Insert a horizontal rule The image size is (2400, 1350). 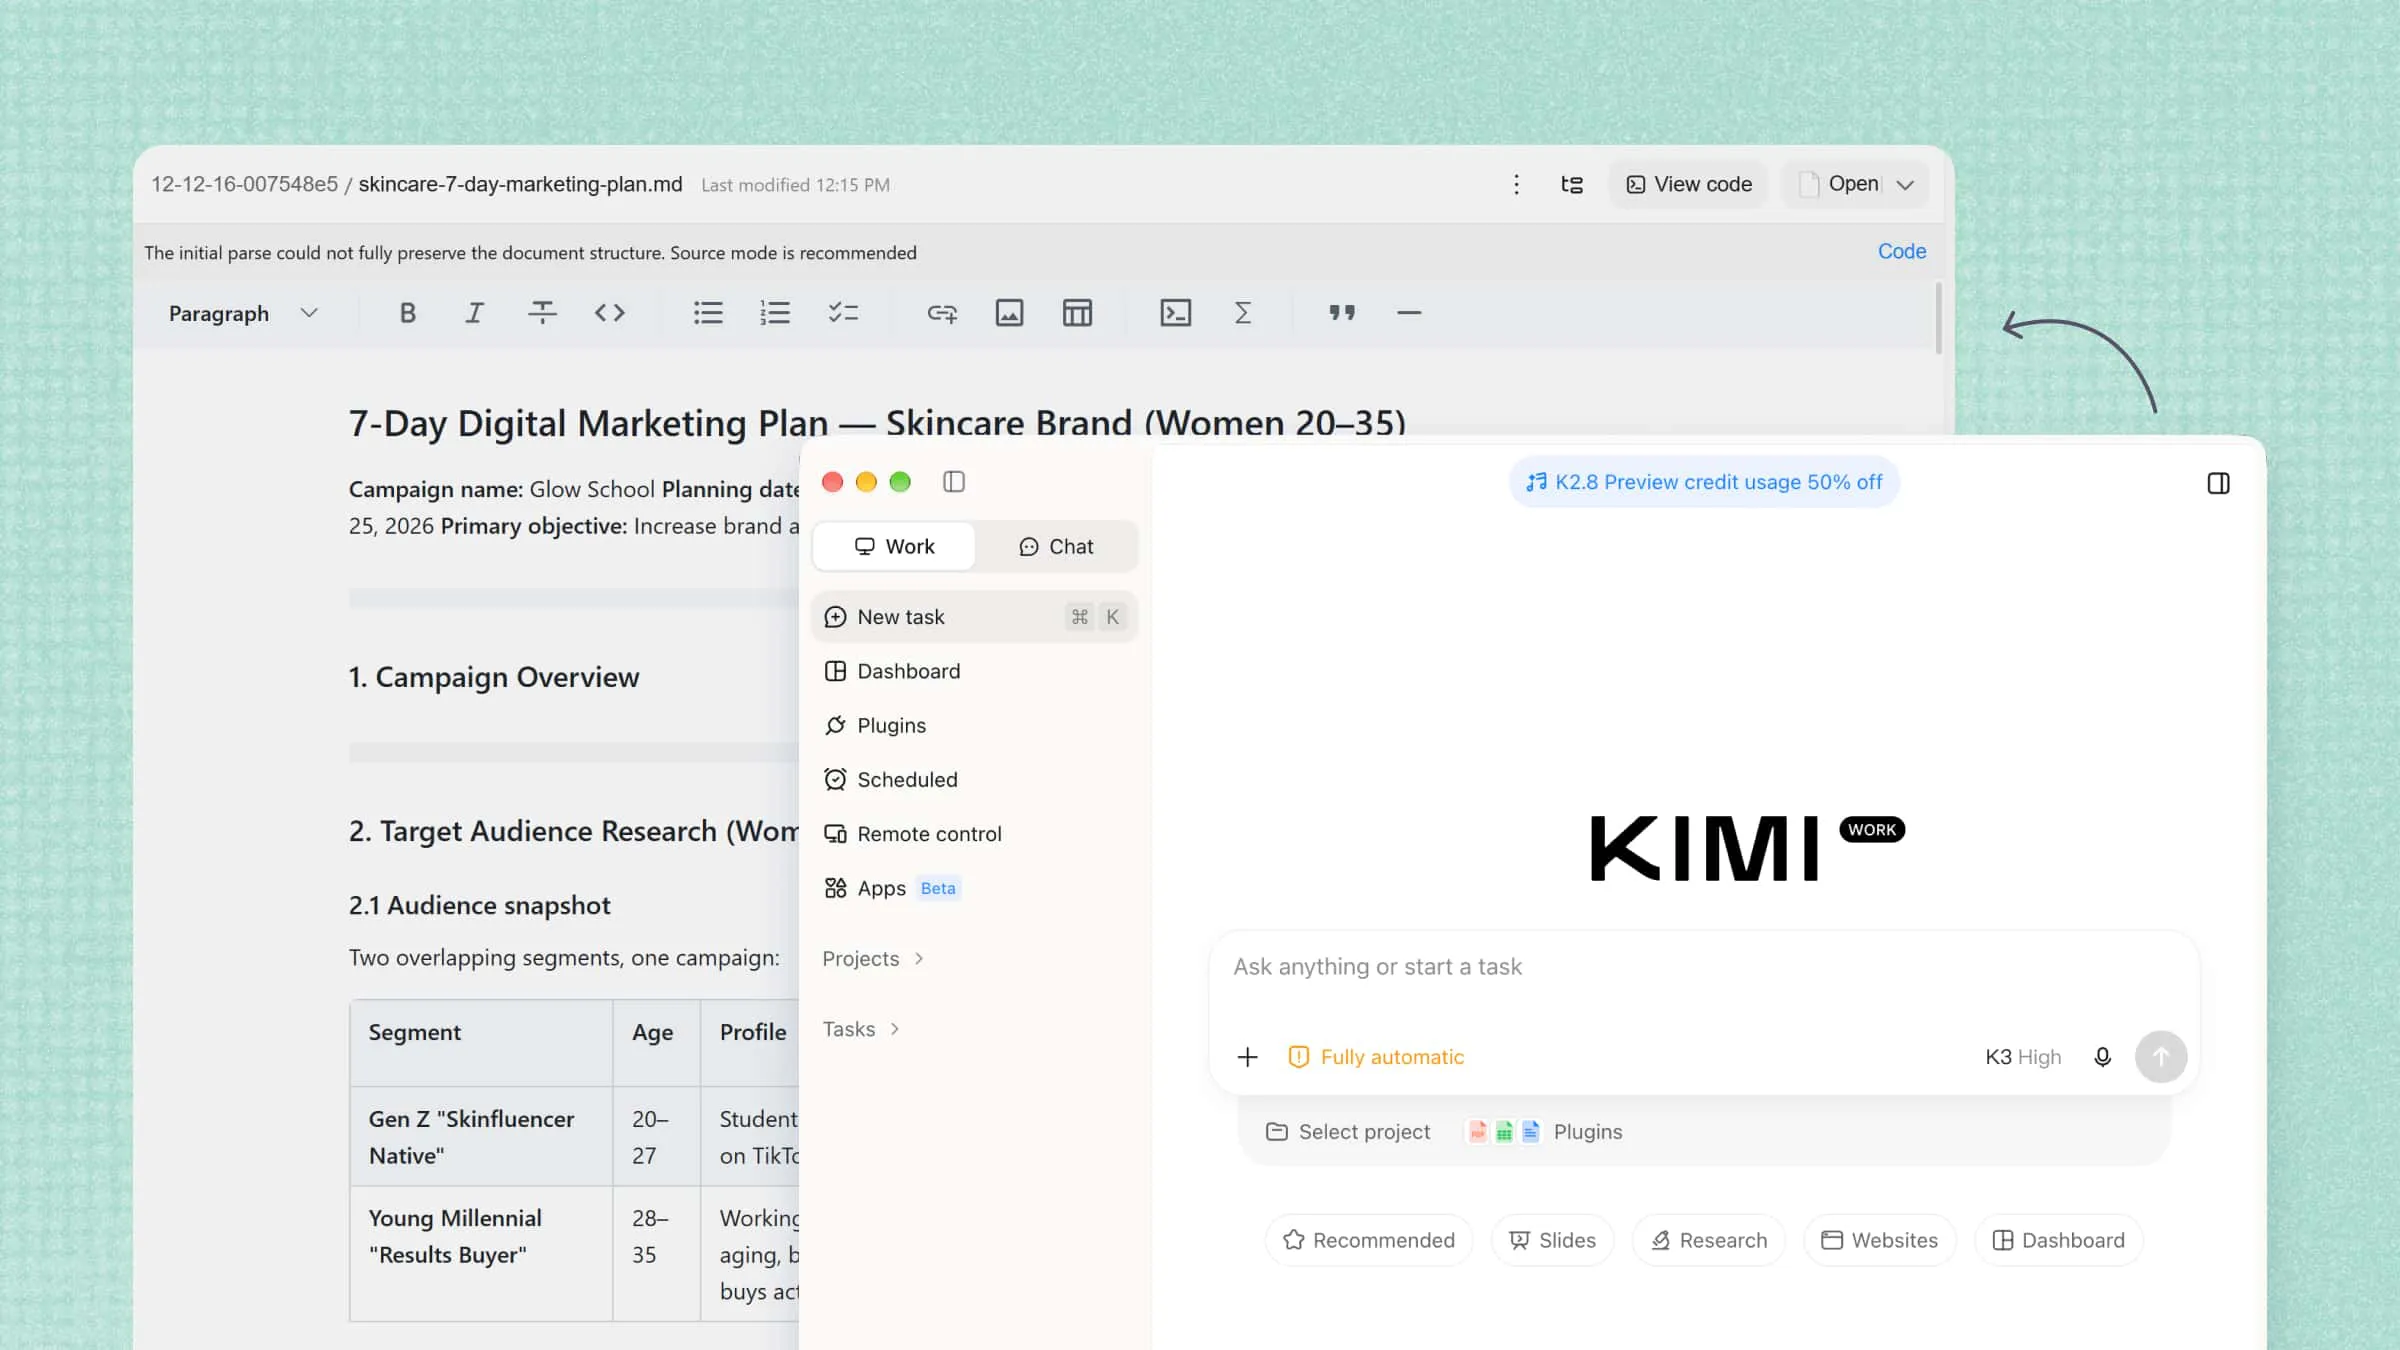[x=1409, y=313]
